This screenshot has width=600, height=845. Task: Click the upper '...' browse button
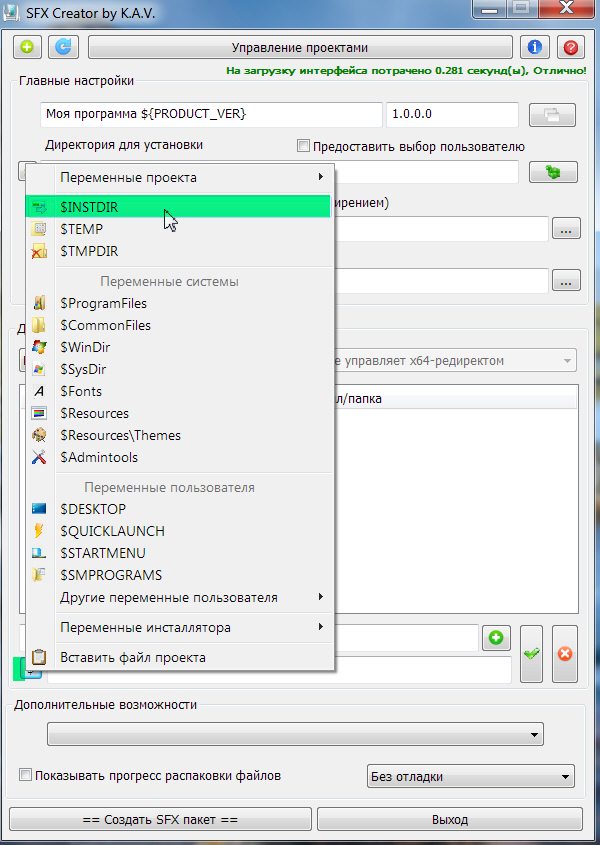tap(566, 229)
